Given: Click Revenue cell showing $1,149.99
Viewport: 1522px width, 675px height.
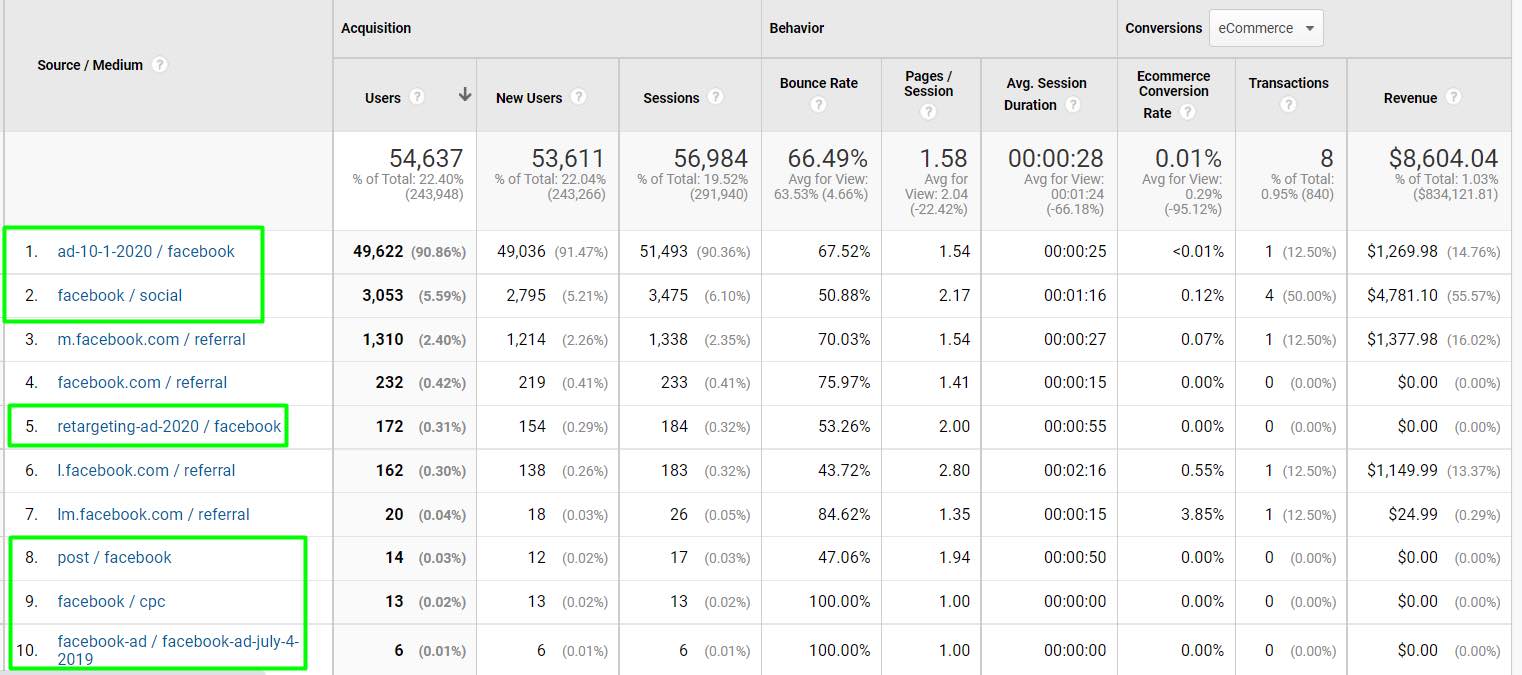Looking at the screenshot, I should tap(1403, 470).
